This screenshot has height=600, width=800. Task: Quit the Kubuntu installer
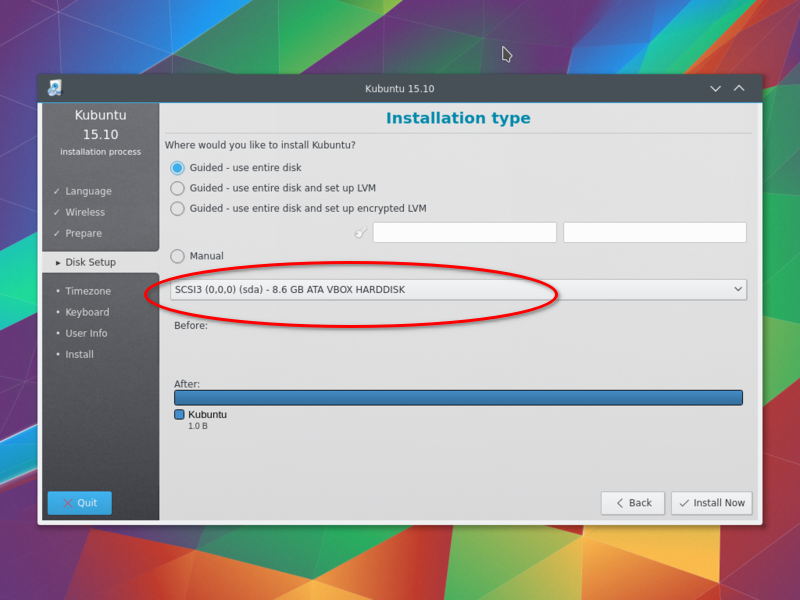(79, 503)
